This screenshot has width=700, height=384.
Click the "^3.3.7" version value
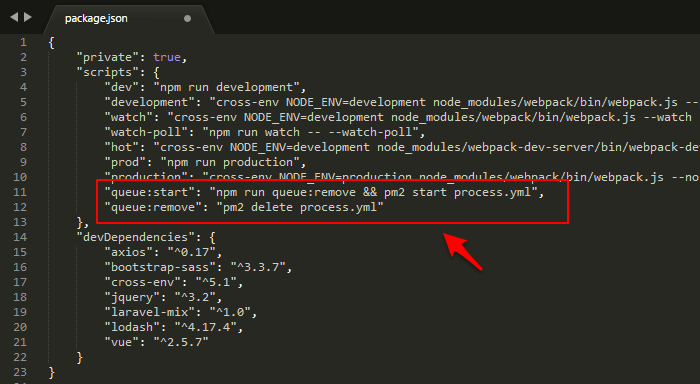[x=258, y=267]
